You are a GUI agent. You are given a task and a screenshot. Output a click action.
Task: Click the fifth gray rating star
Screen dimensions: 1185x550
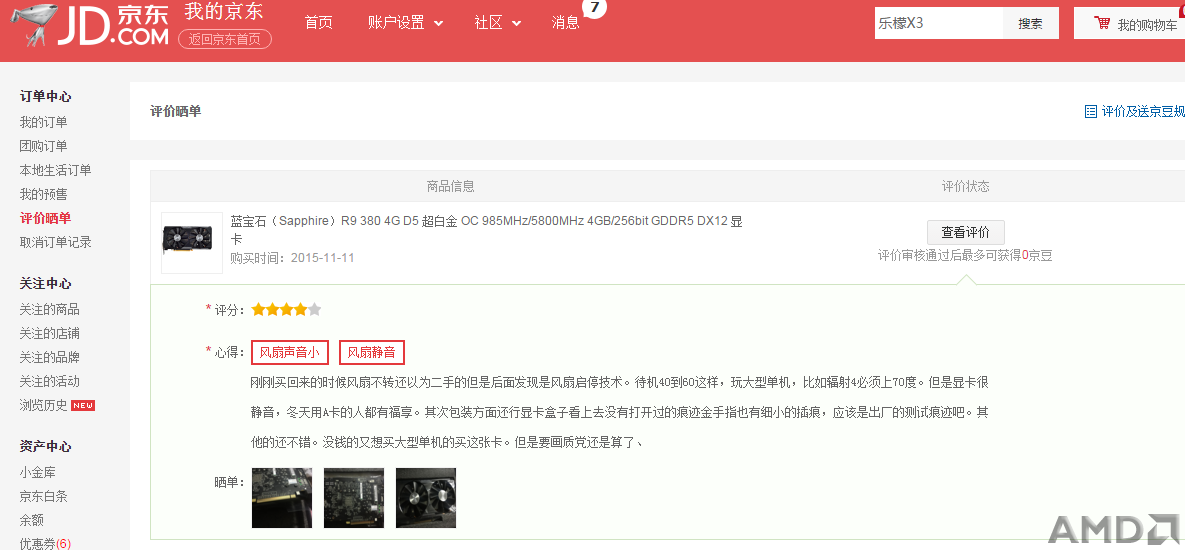[x=315, y=309]
